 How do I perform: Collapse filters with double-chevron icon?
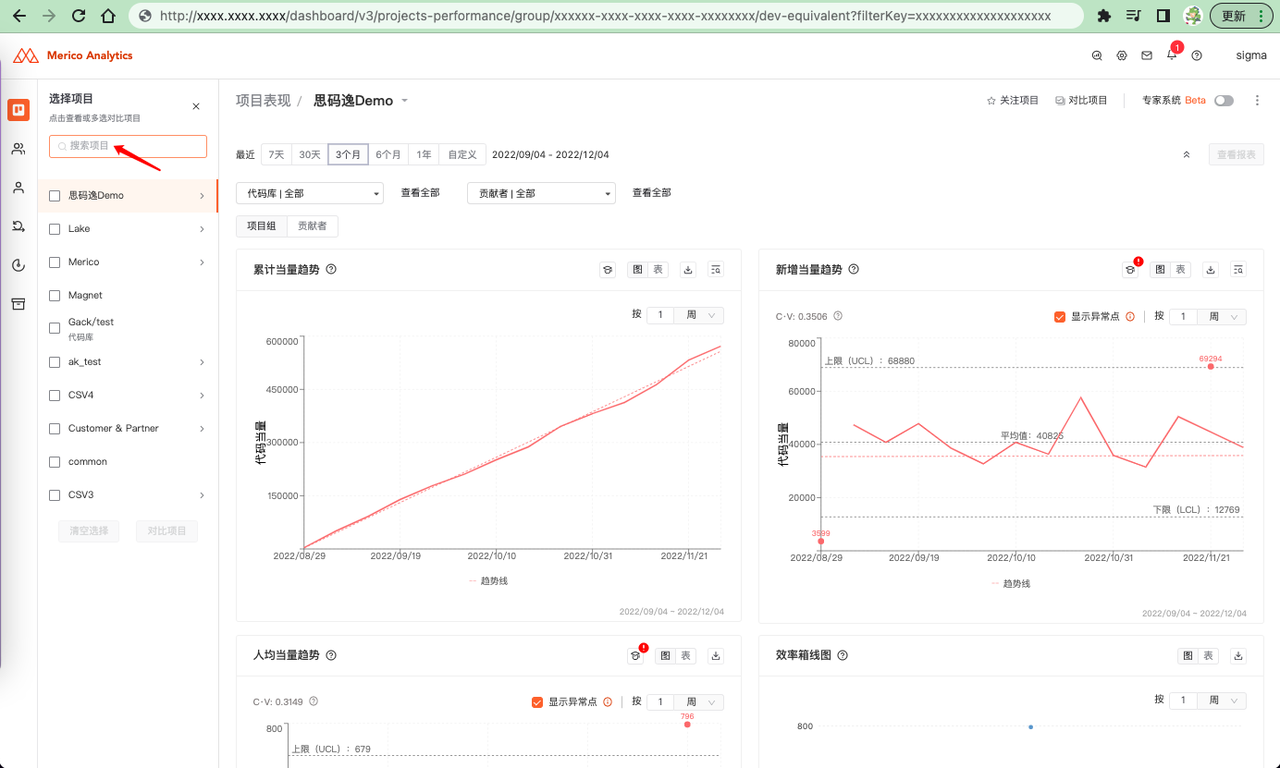[1187, 155]
